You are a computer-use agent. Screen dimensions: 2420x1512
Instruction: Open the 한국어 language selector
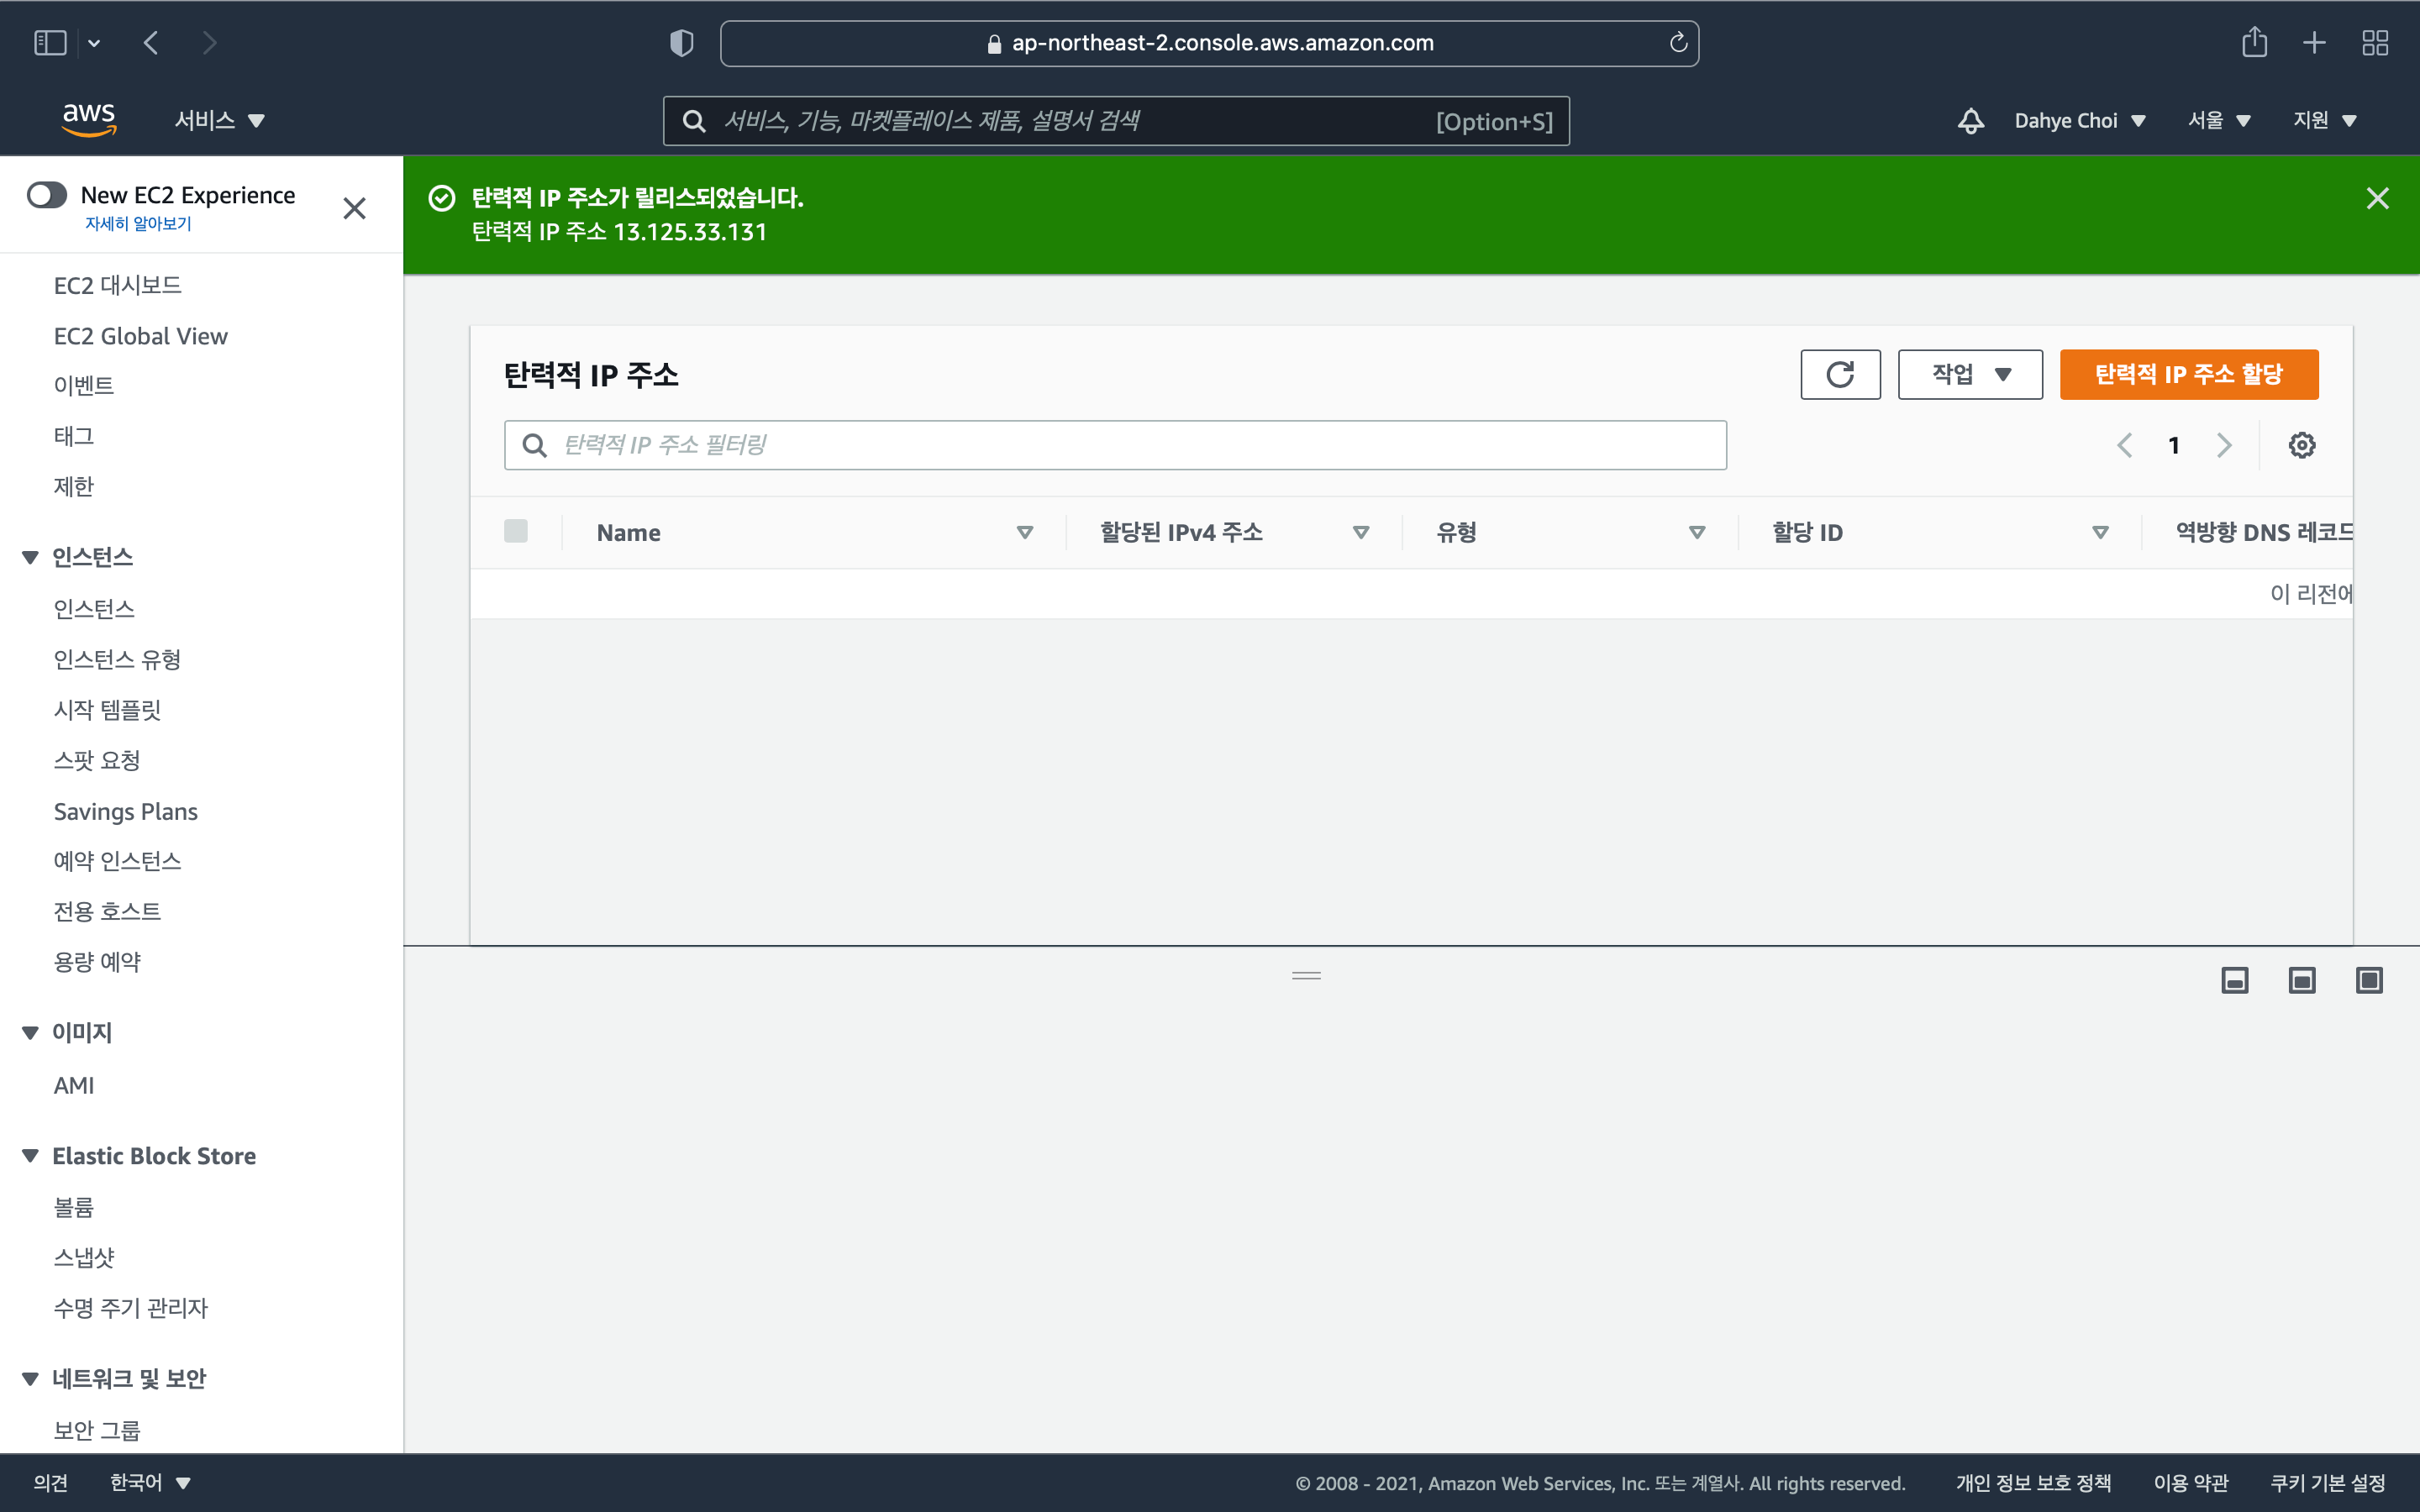(x=150, y=1482)
